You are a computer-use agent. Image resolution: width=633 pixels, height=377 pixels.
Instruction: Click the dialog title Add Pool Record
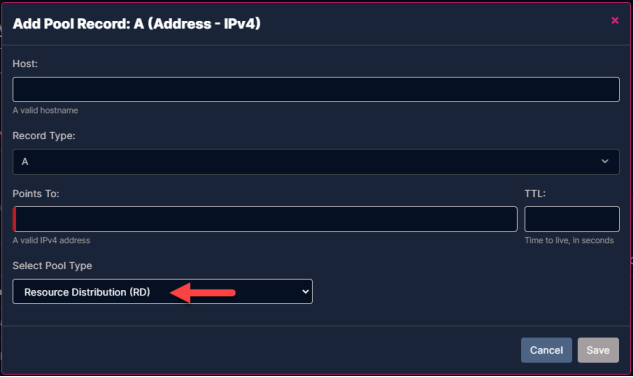pos(136,23)
